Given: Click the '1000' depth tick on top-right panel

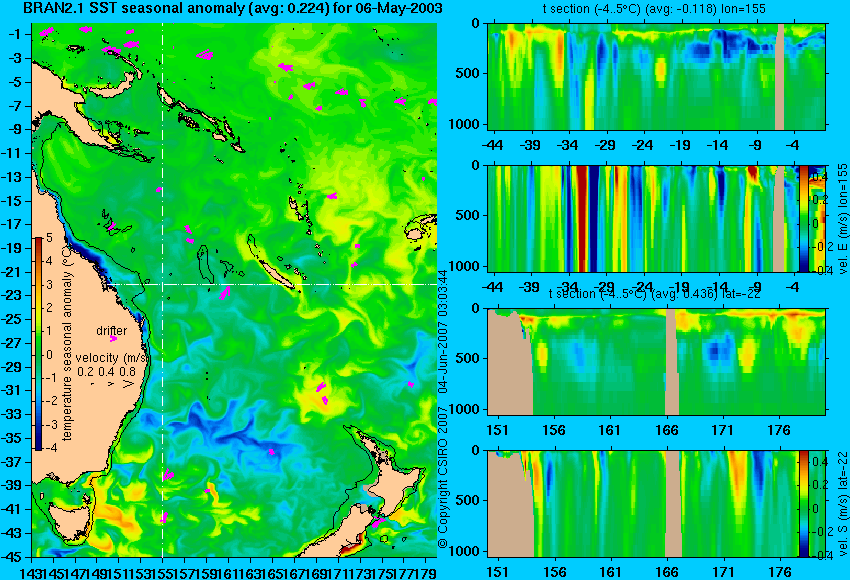Looking at the screenshot, I should tap(465, 124).
